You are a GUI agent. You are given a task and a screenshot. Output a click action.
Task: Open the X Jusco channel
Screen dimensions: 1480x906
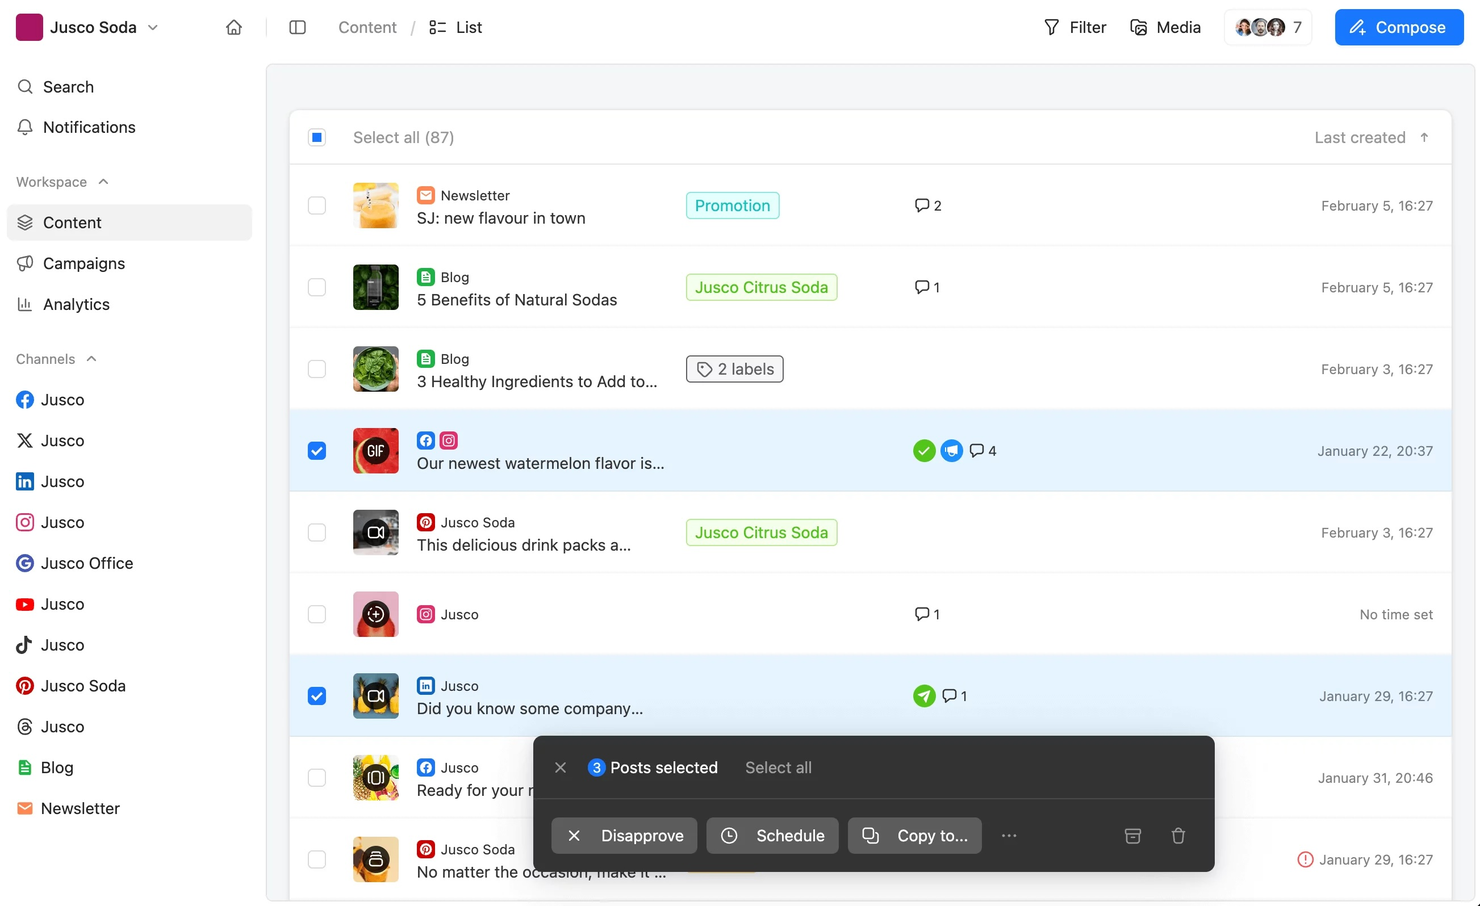50,441
